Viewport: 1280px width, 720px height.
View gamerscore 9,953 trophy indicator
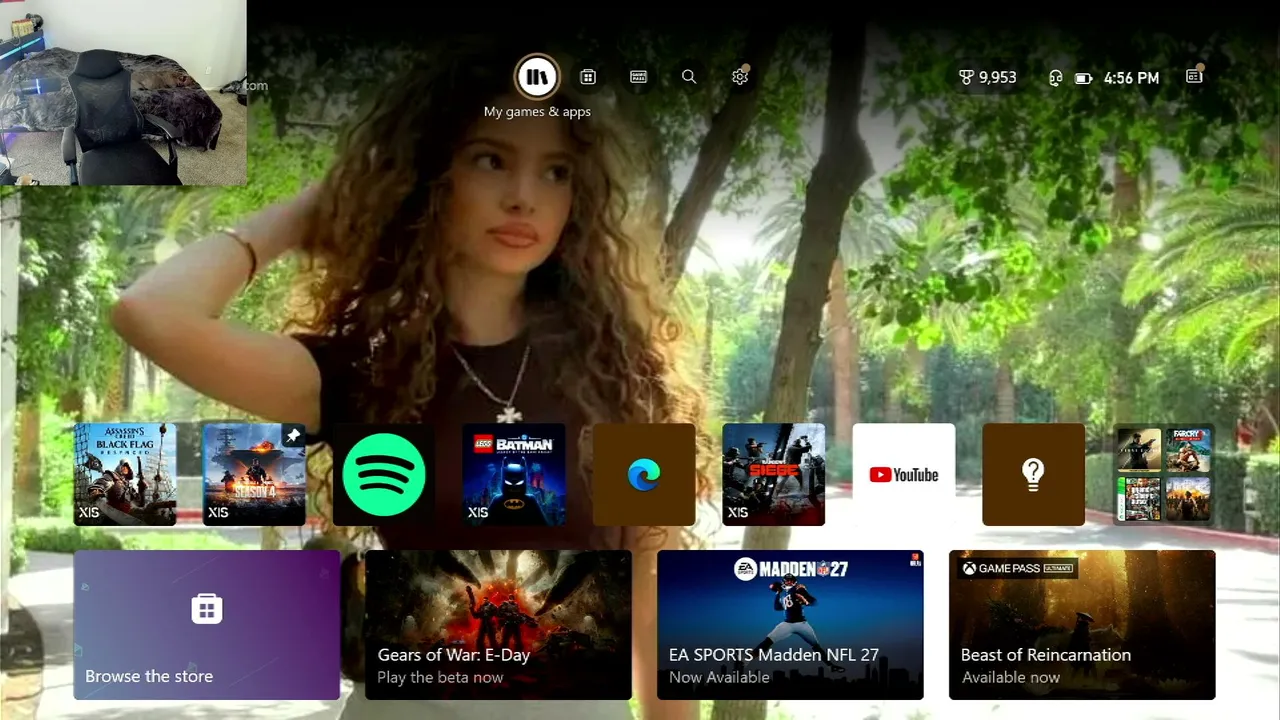987,77
